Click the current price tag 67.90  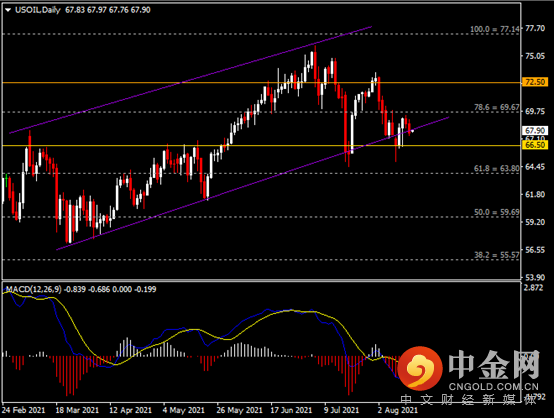click(x=535, y=130)
